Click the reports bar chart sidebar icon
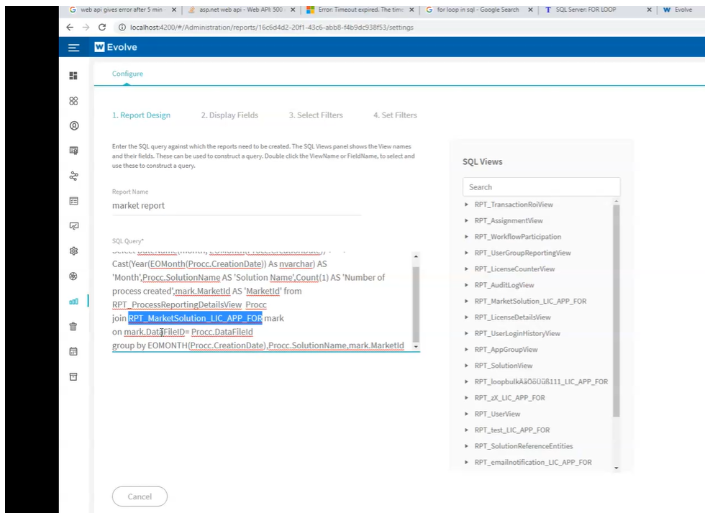Image resolution: width=712 pixels, height=519 pixels. [73, 301]
